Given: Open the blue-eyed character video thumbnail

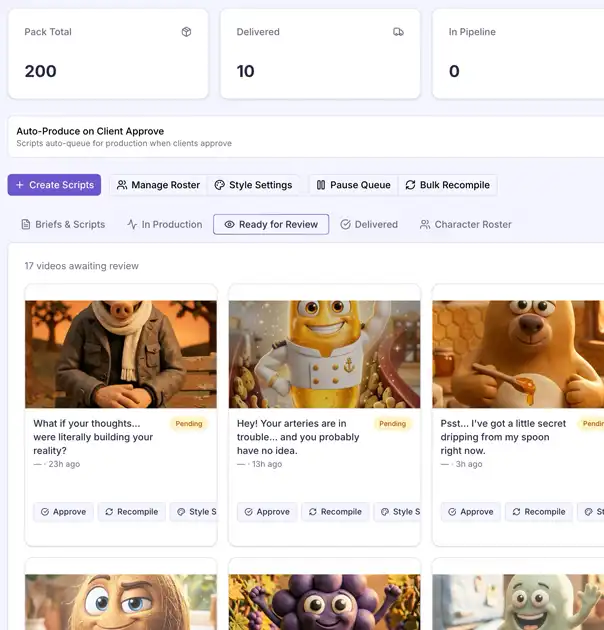Looking at the screenshot, I should (121, 602).
